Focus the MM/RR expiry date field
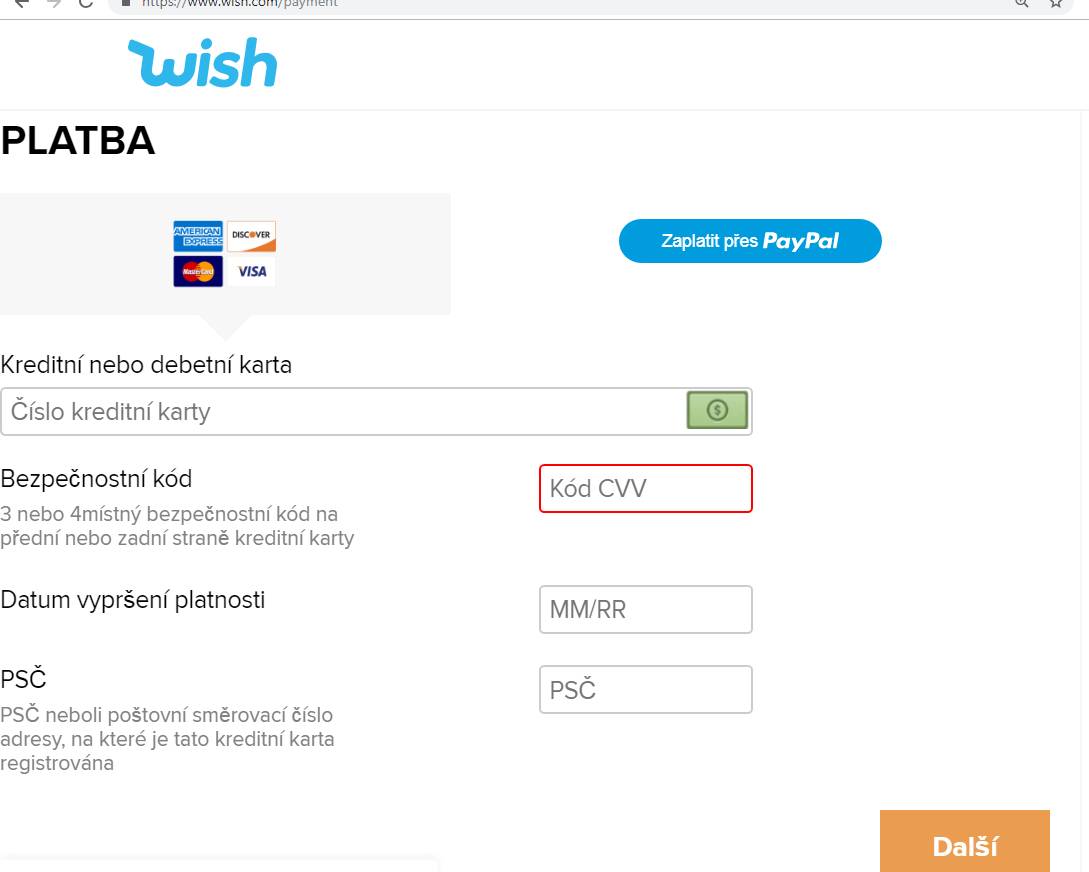1089x872 pixels. click(x=646, y=610)
